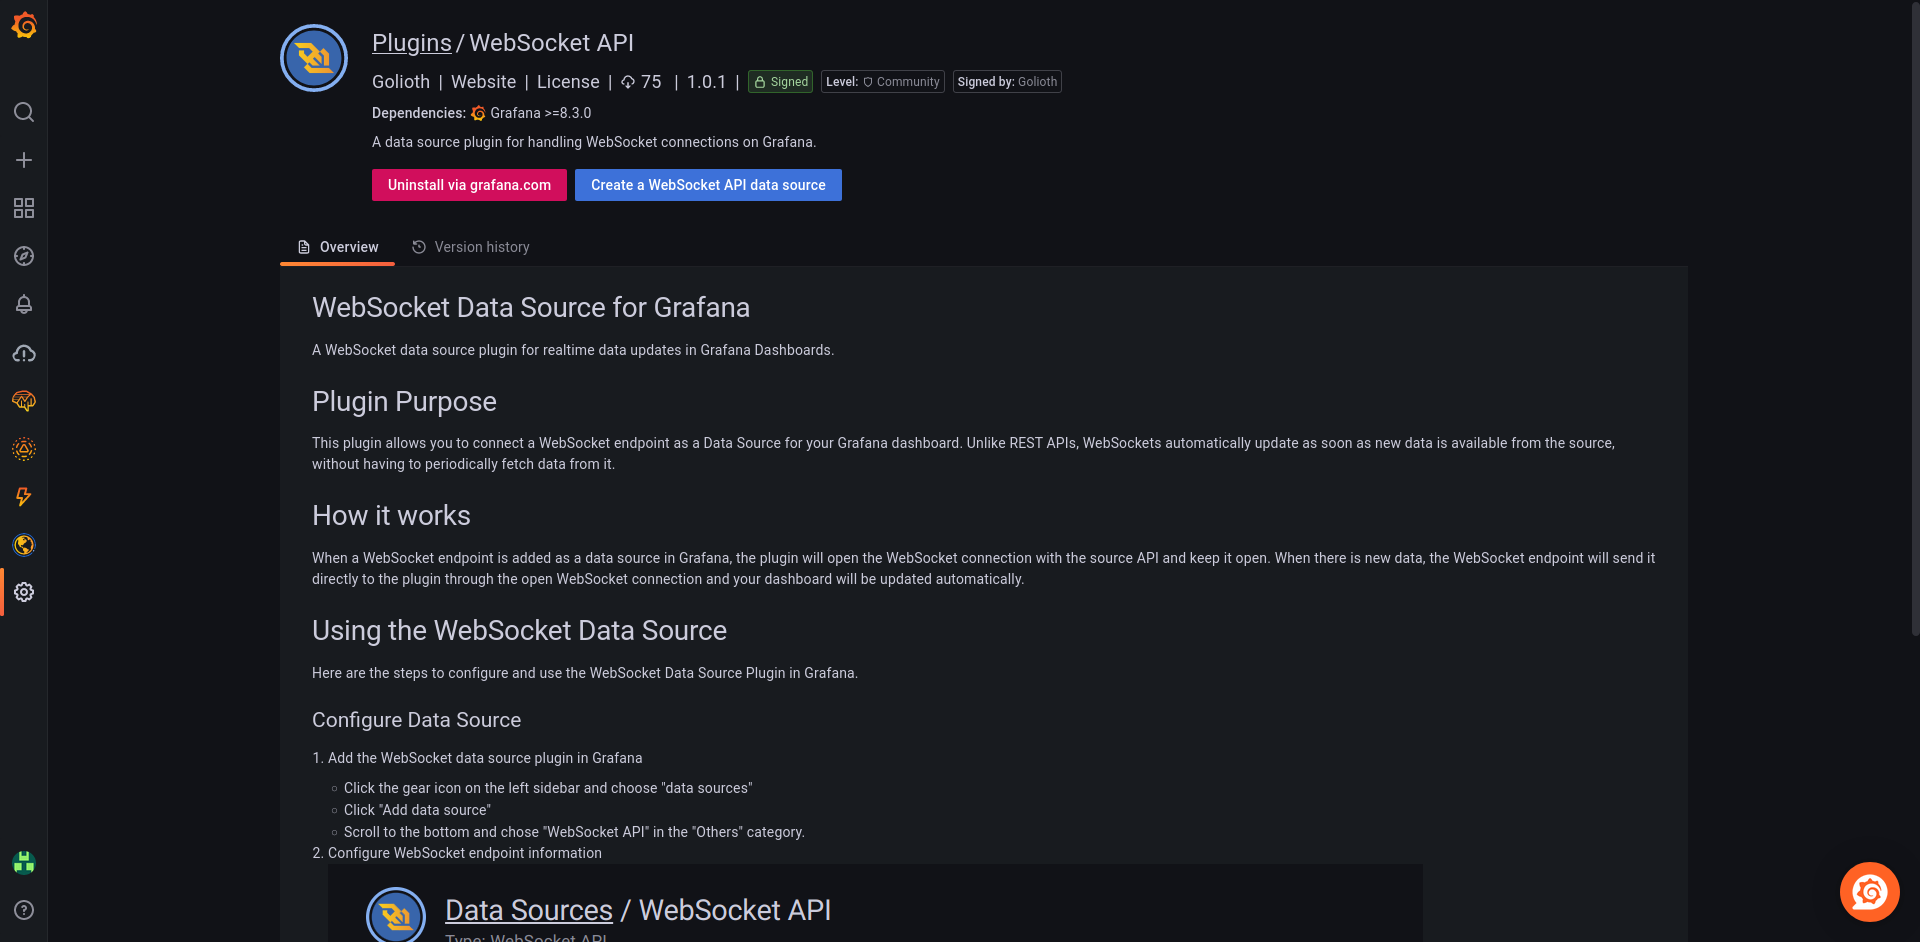Click the downloads icon beside 75
Image resolution: width=1920 pixels, height=942 pixels.
pyautogui.click(x=628, y=82)
